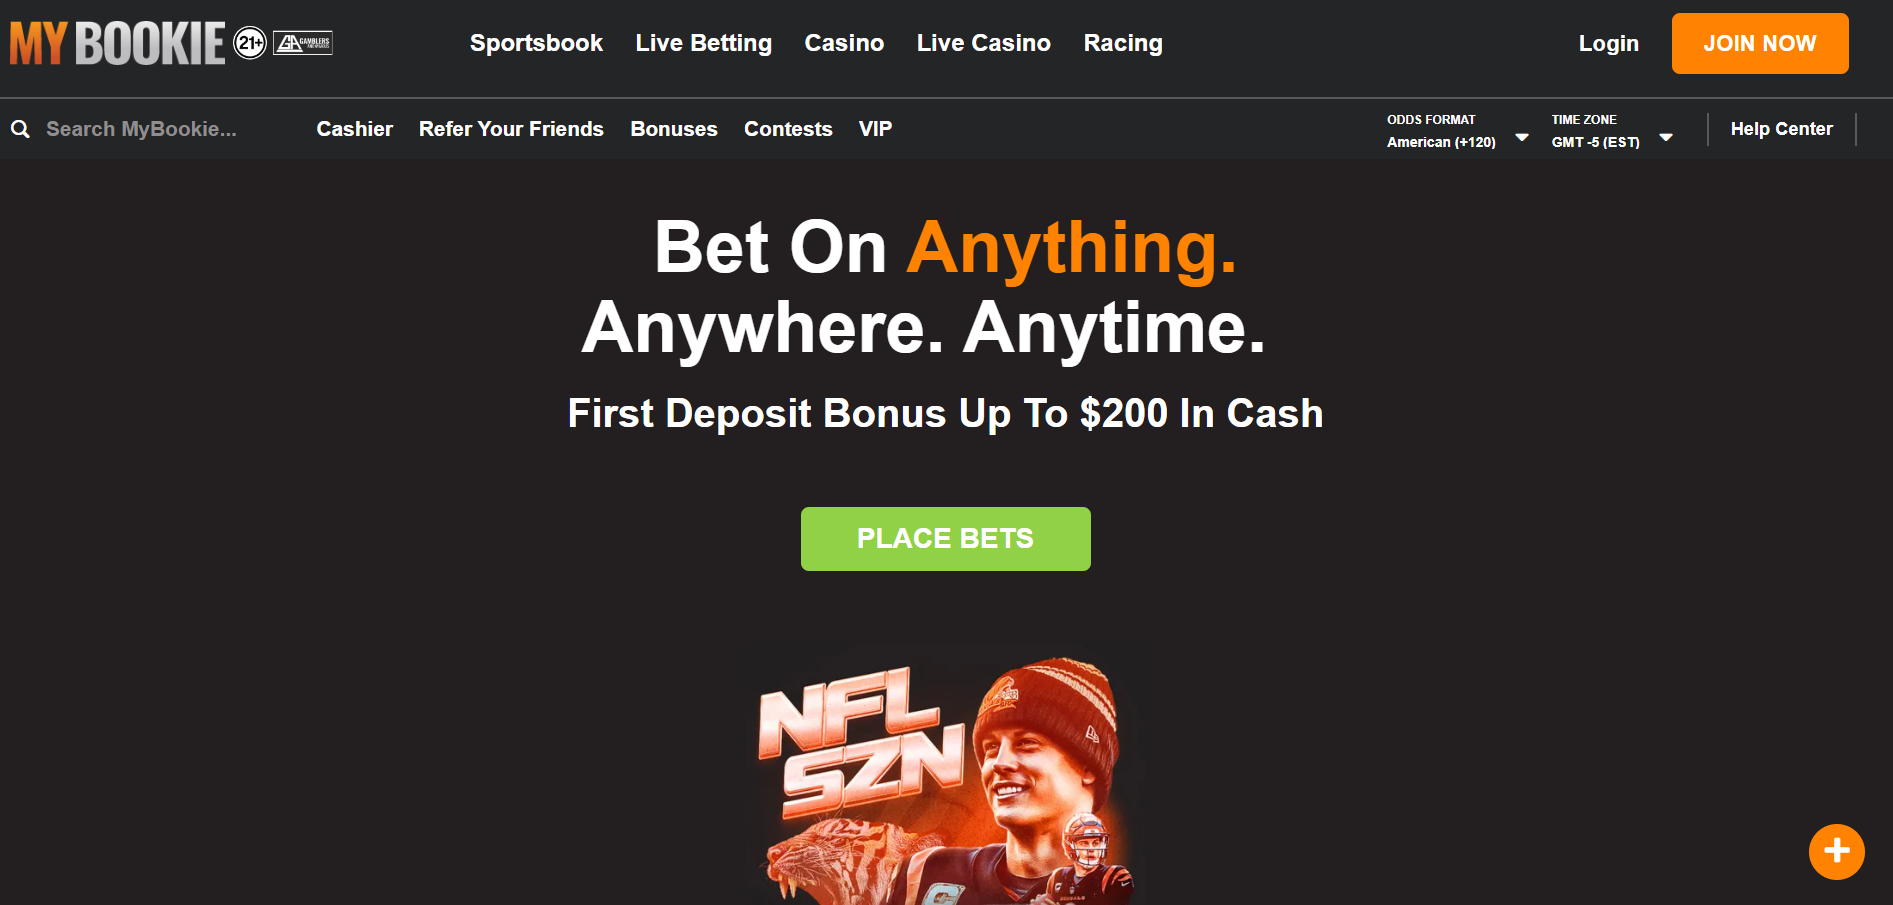The width and height of the screenshot is (1893, 905).
Task: Select the American (+120) odds format
Action: [1441, 142]
